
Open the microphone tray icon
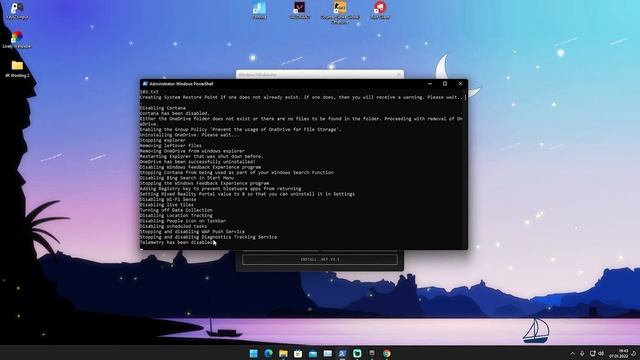(x=582, y=353)
